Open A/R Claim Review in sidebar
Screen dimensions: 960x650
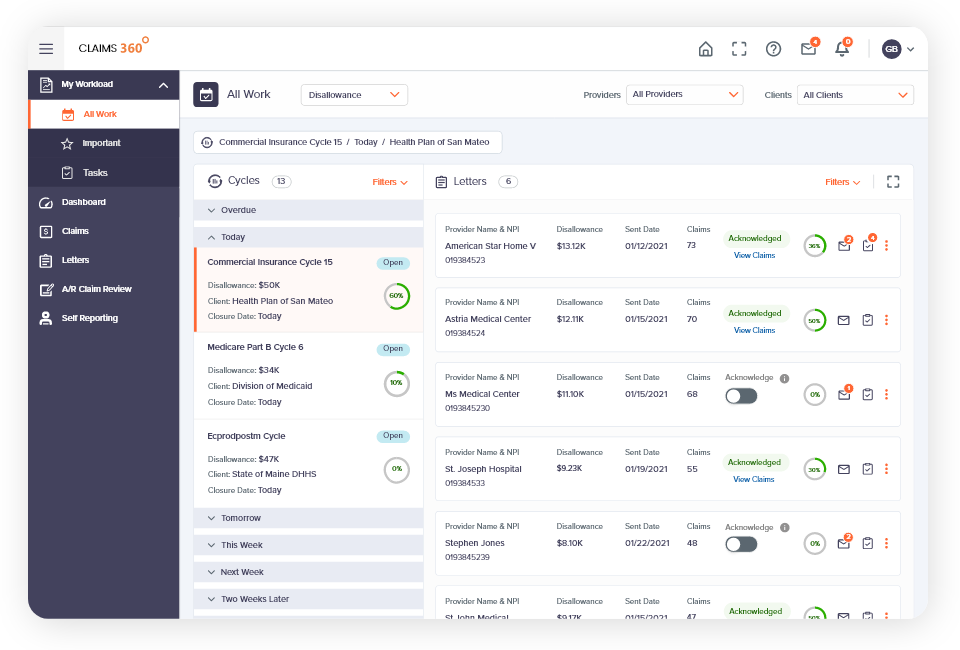pyautogui.click(x=103, y=289)
